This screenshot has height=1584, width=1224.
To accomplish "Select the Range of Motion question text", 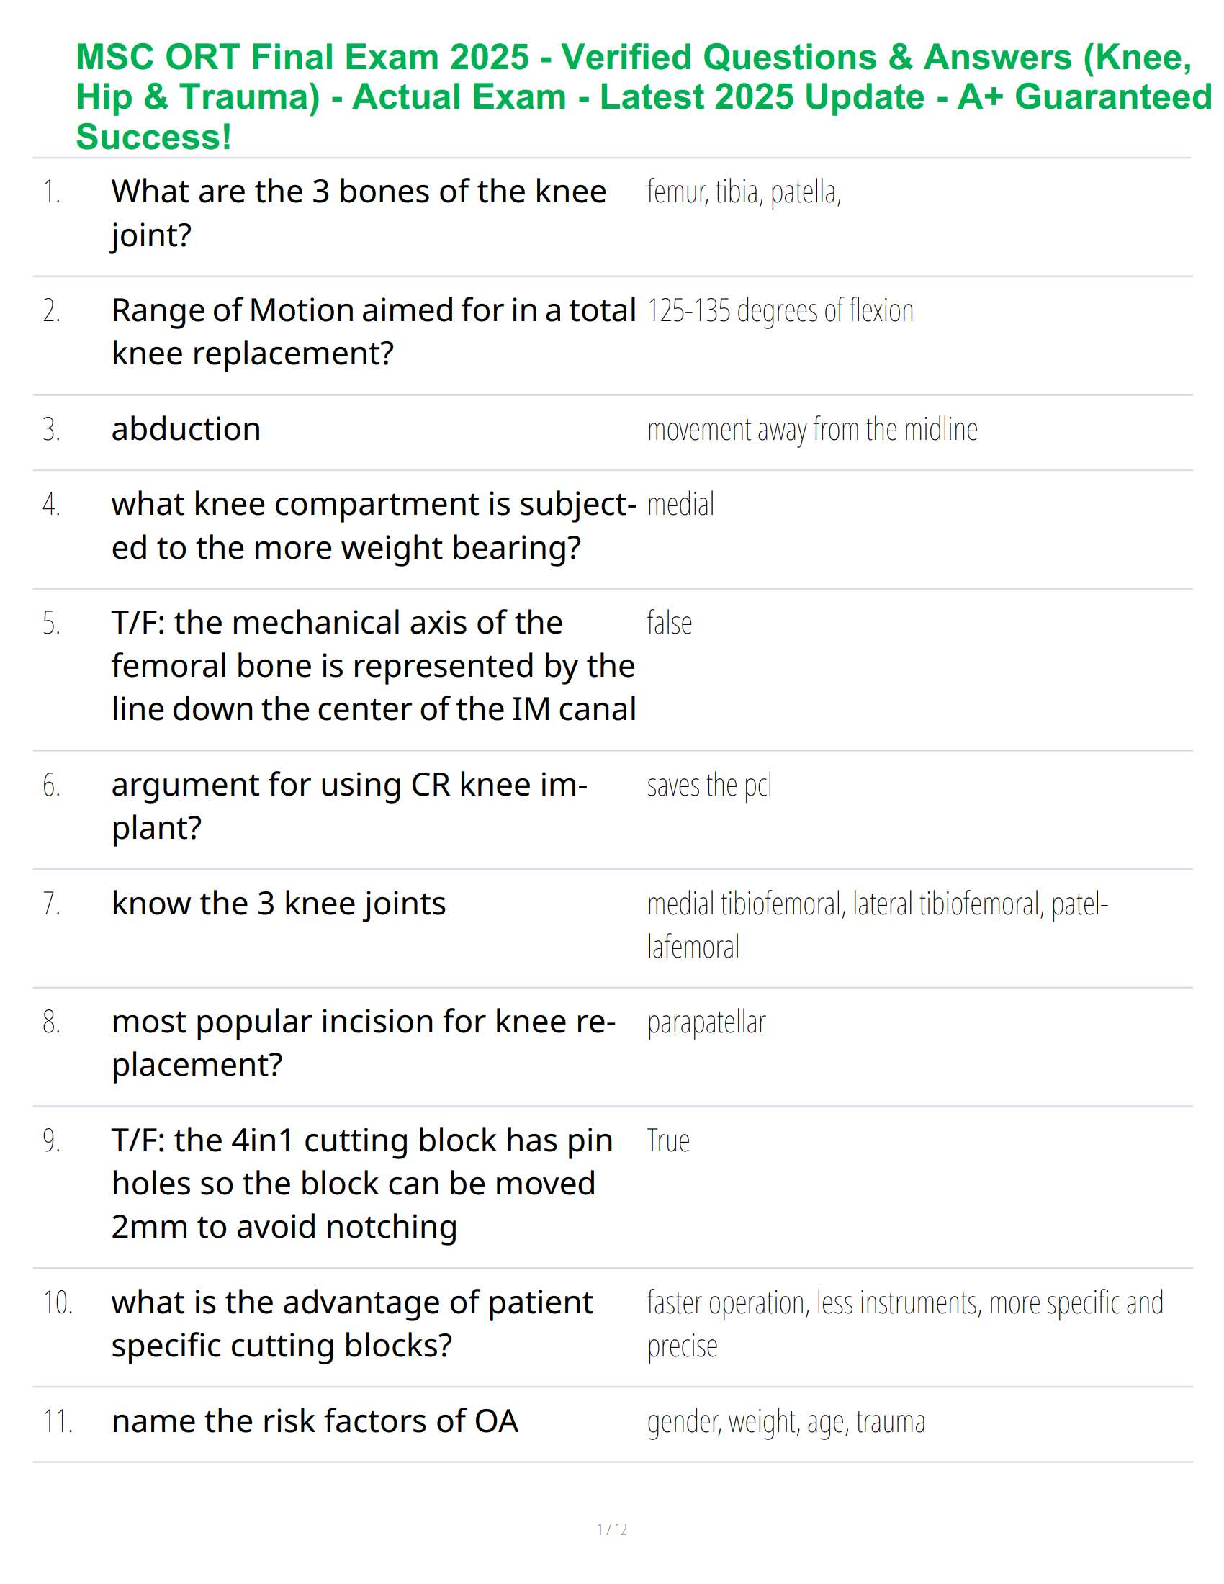I will click(372, 331).
